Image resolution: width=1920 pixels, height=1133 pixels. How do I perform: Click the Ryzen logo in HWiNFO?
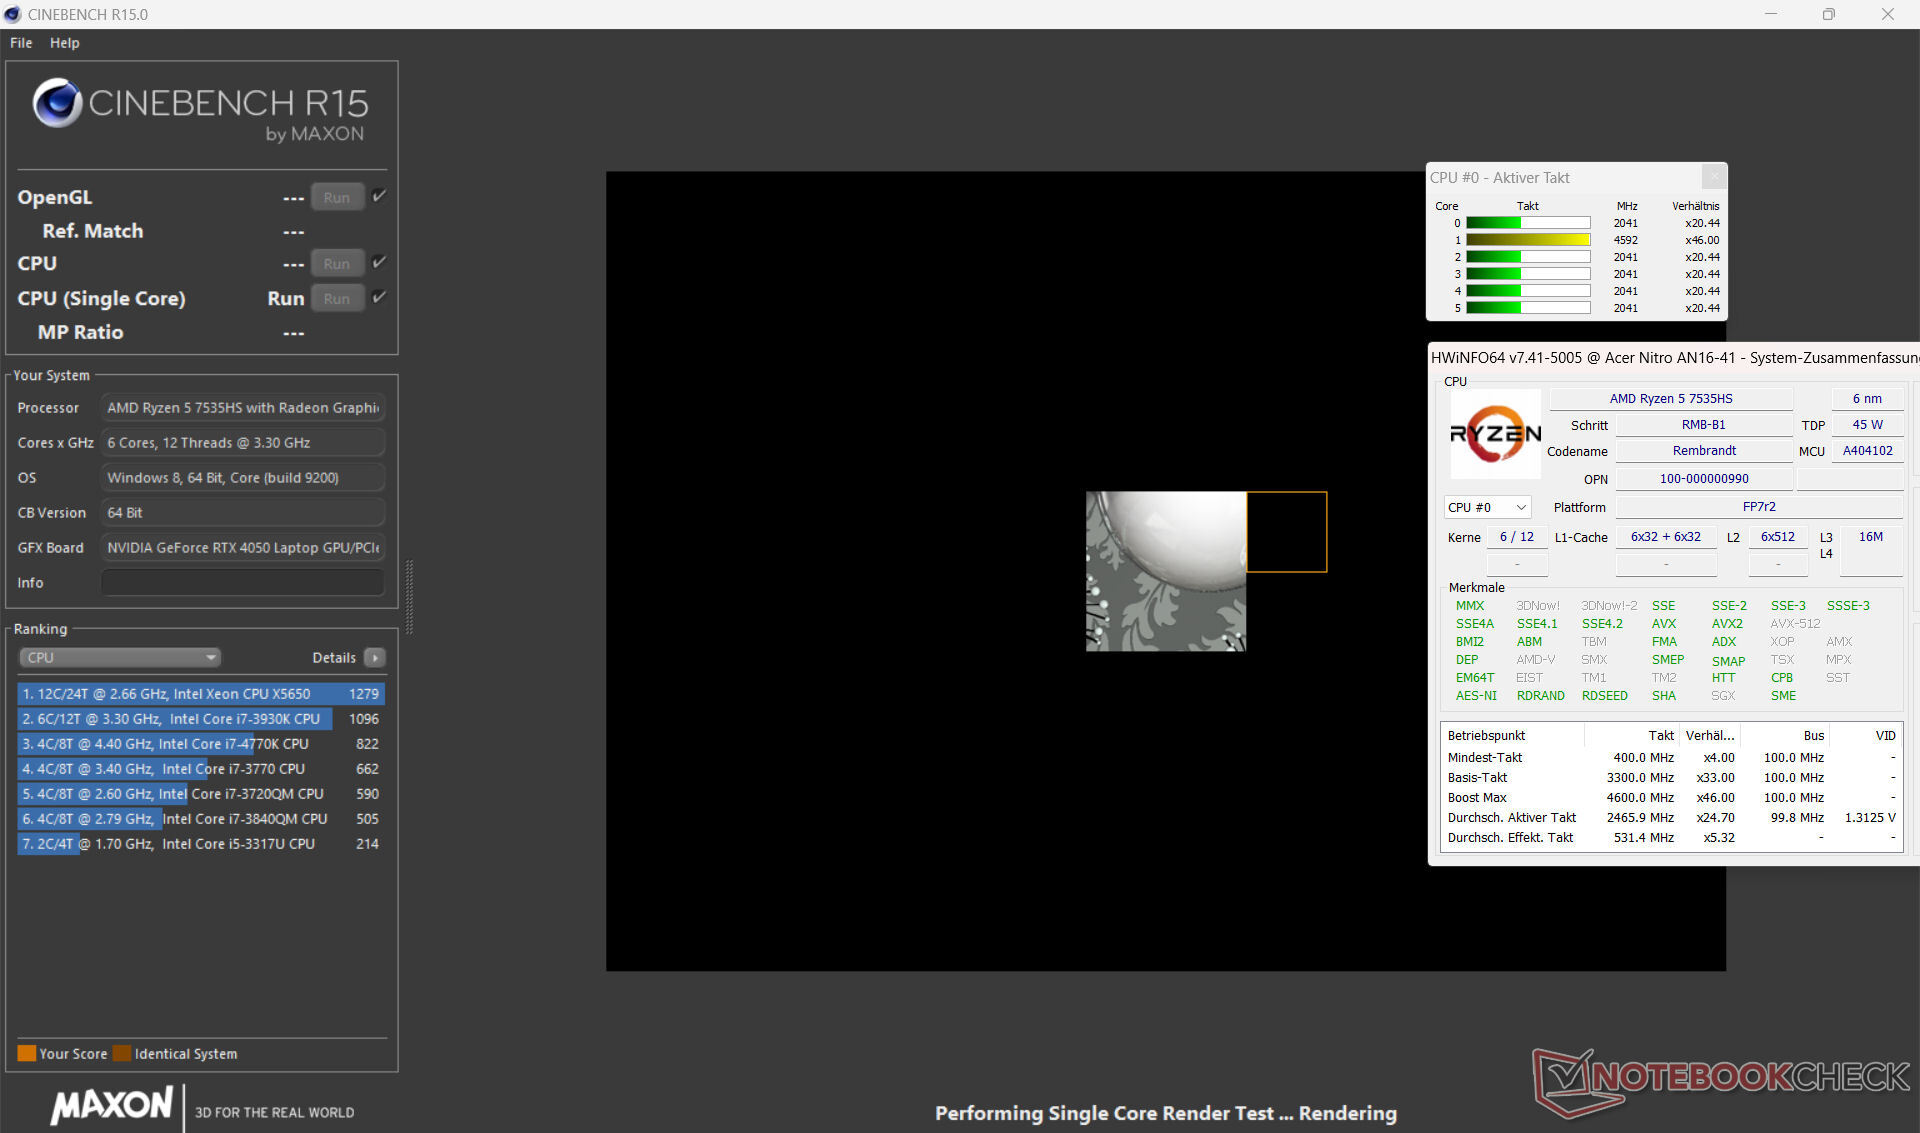click(x=1495, y=434)
